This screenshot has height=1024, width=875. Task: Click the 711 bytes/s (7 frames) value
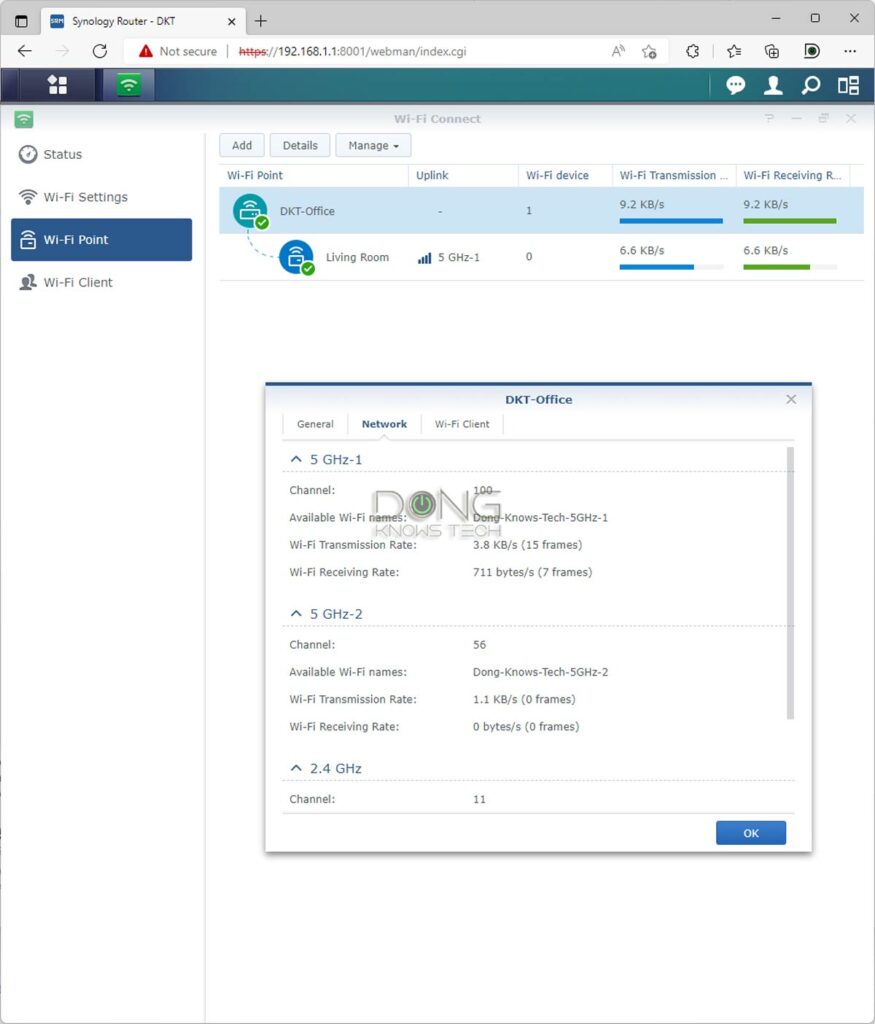click(x=532, y=572)
